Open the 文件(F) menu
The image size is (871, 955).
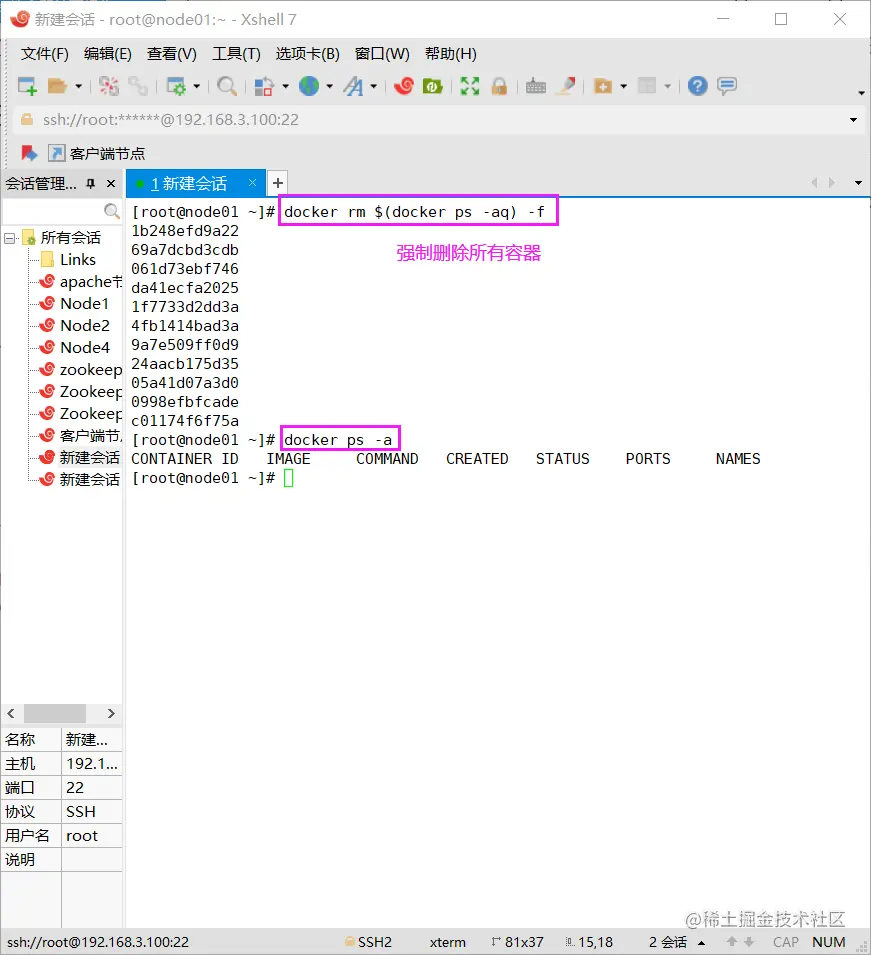click(x=44, y=54)
